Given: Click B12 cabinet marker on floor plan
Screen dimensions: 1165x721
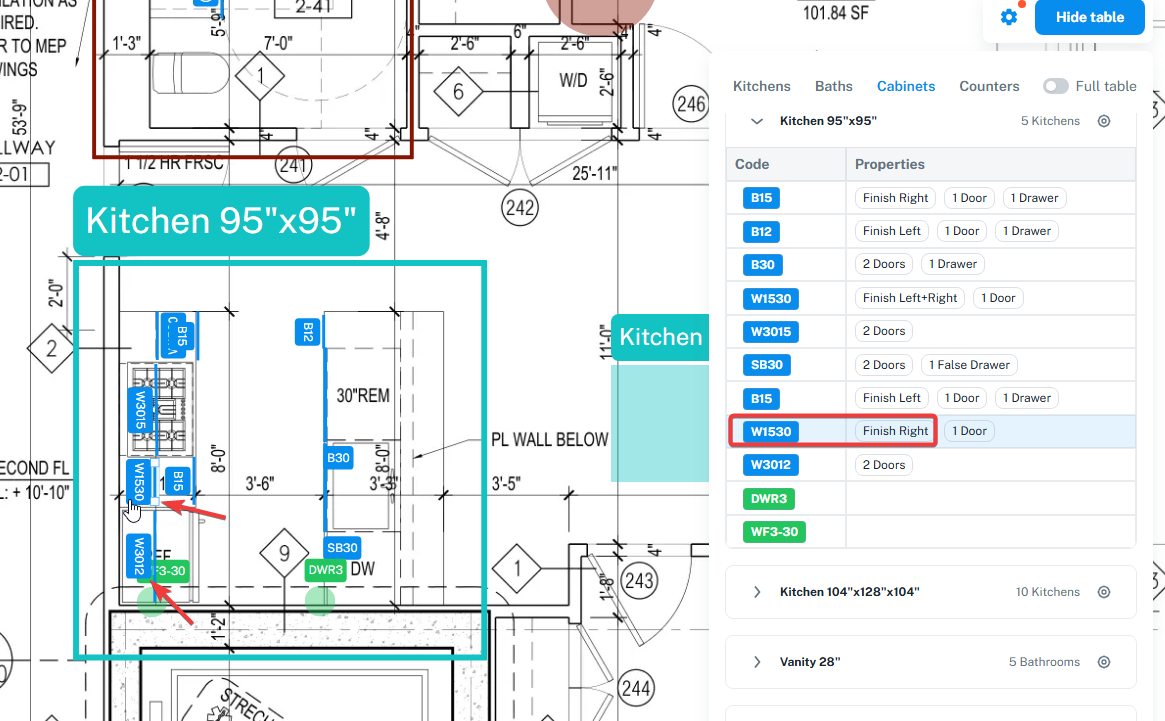Looking at the screenshot, I should 308,332.
